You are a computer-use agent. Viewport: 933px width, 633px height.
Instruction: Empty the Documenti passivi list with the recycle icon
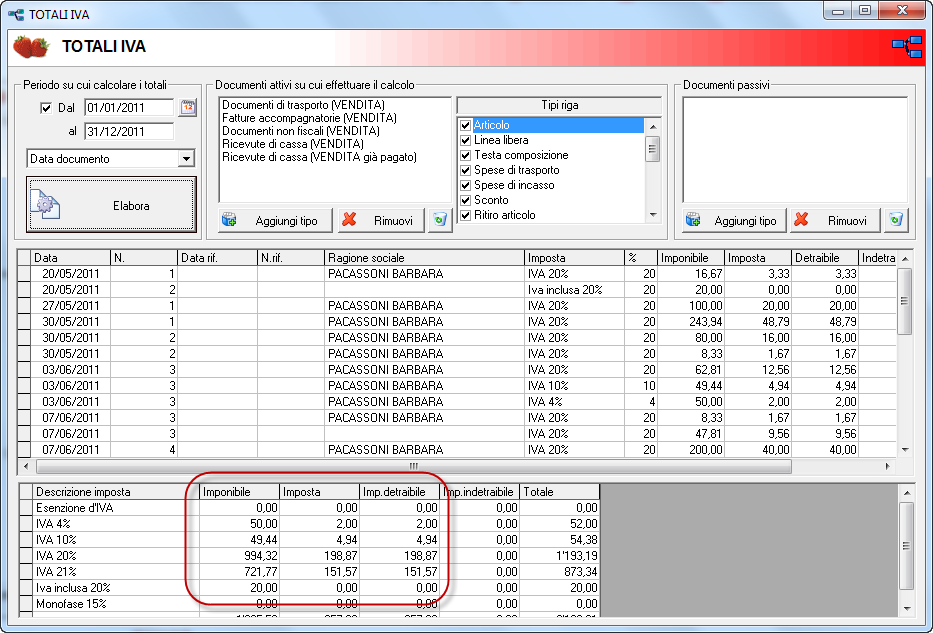click(x=896, y=220)
